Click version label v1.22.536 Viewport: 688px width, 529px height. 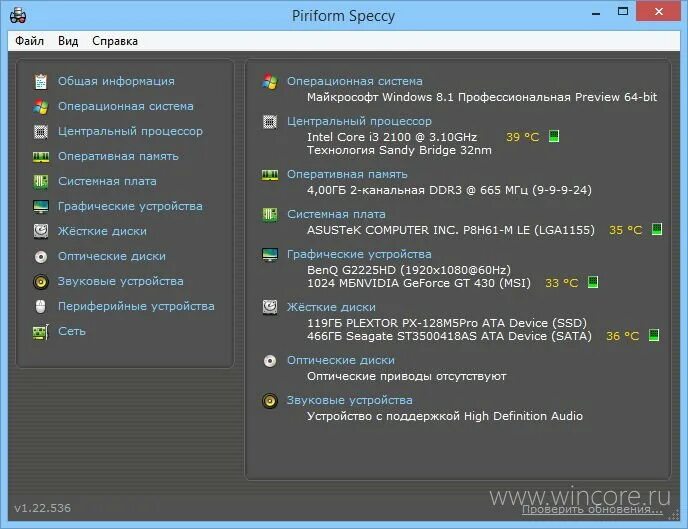43,508
